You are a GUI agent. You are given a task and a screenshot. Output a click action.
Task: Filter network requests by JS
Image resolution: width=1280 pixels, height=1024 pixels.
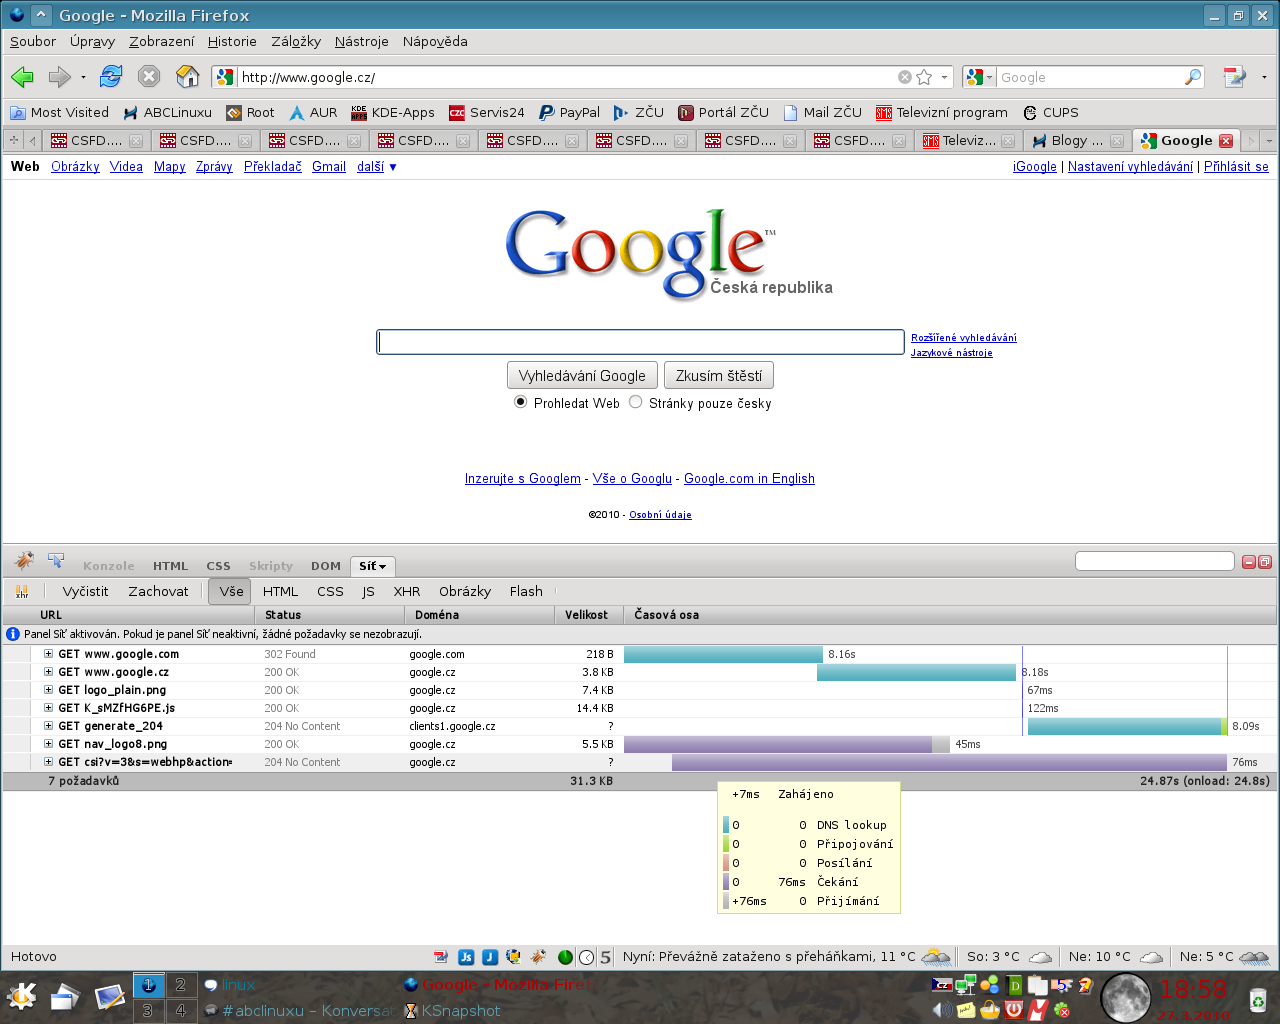pyautogui.click(x=368, y=591)
